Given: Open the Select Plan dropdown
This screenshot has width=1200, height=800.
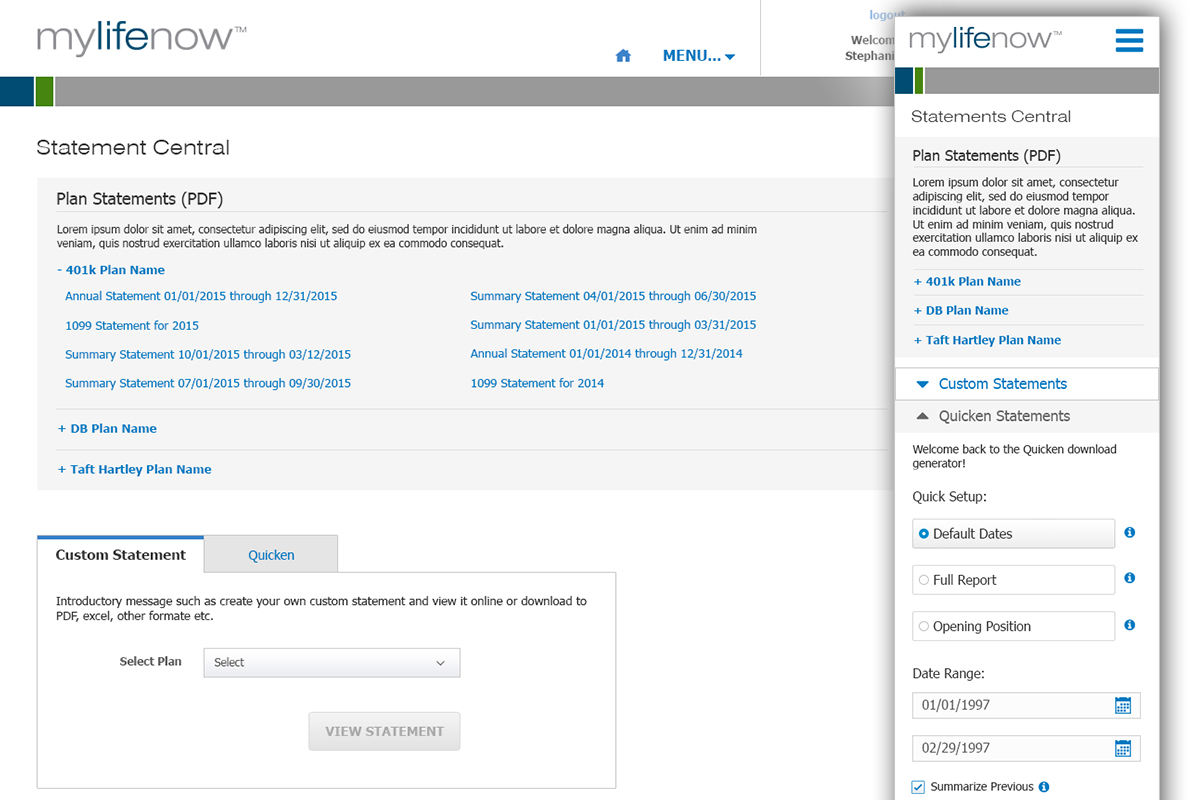Looking at the screenshot, I should coord(331,663).
